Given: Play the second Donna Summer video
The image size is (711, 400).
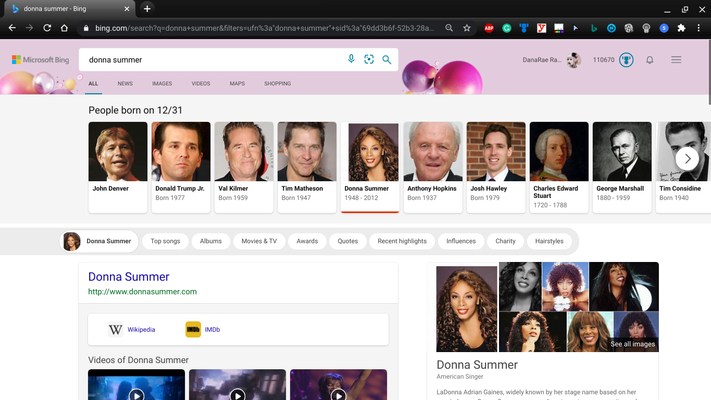Looking at the screenshot, I should pyautogui.click(x=238, y=395).
